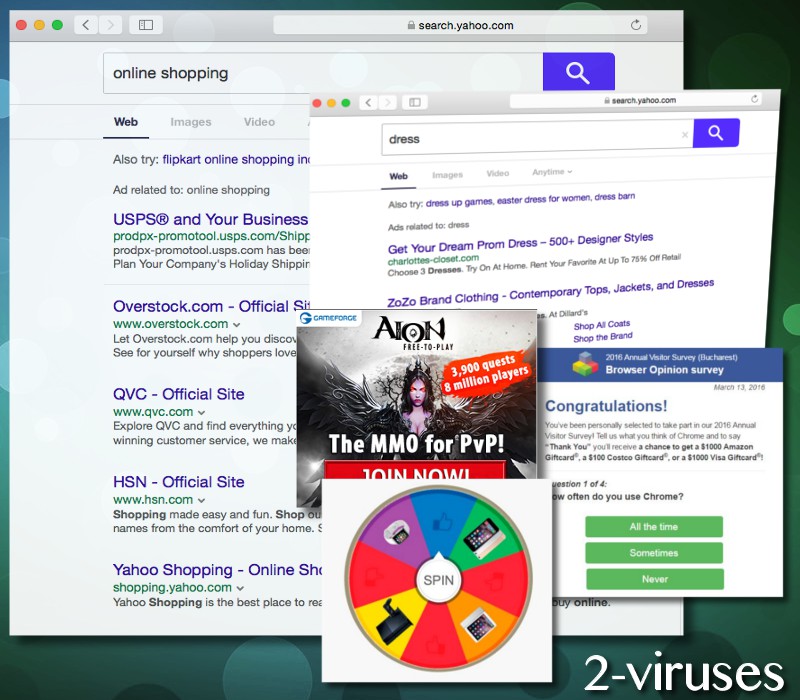Switch to the Images tab in the rear window
Screen dimensions: 800x700
point(190,122)
